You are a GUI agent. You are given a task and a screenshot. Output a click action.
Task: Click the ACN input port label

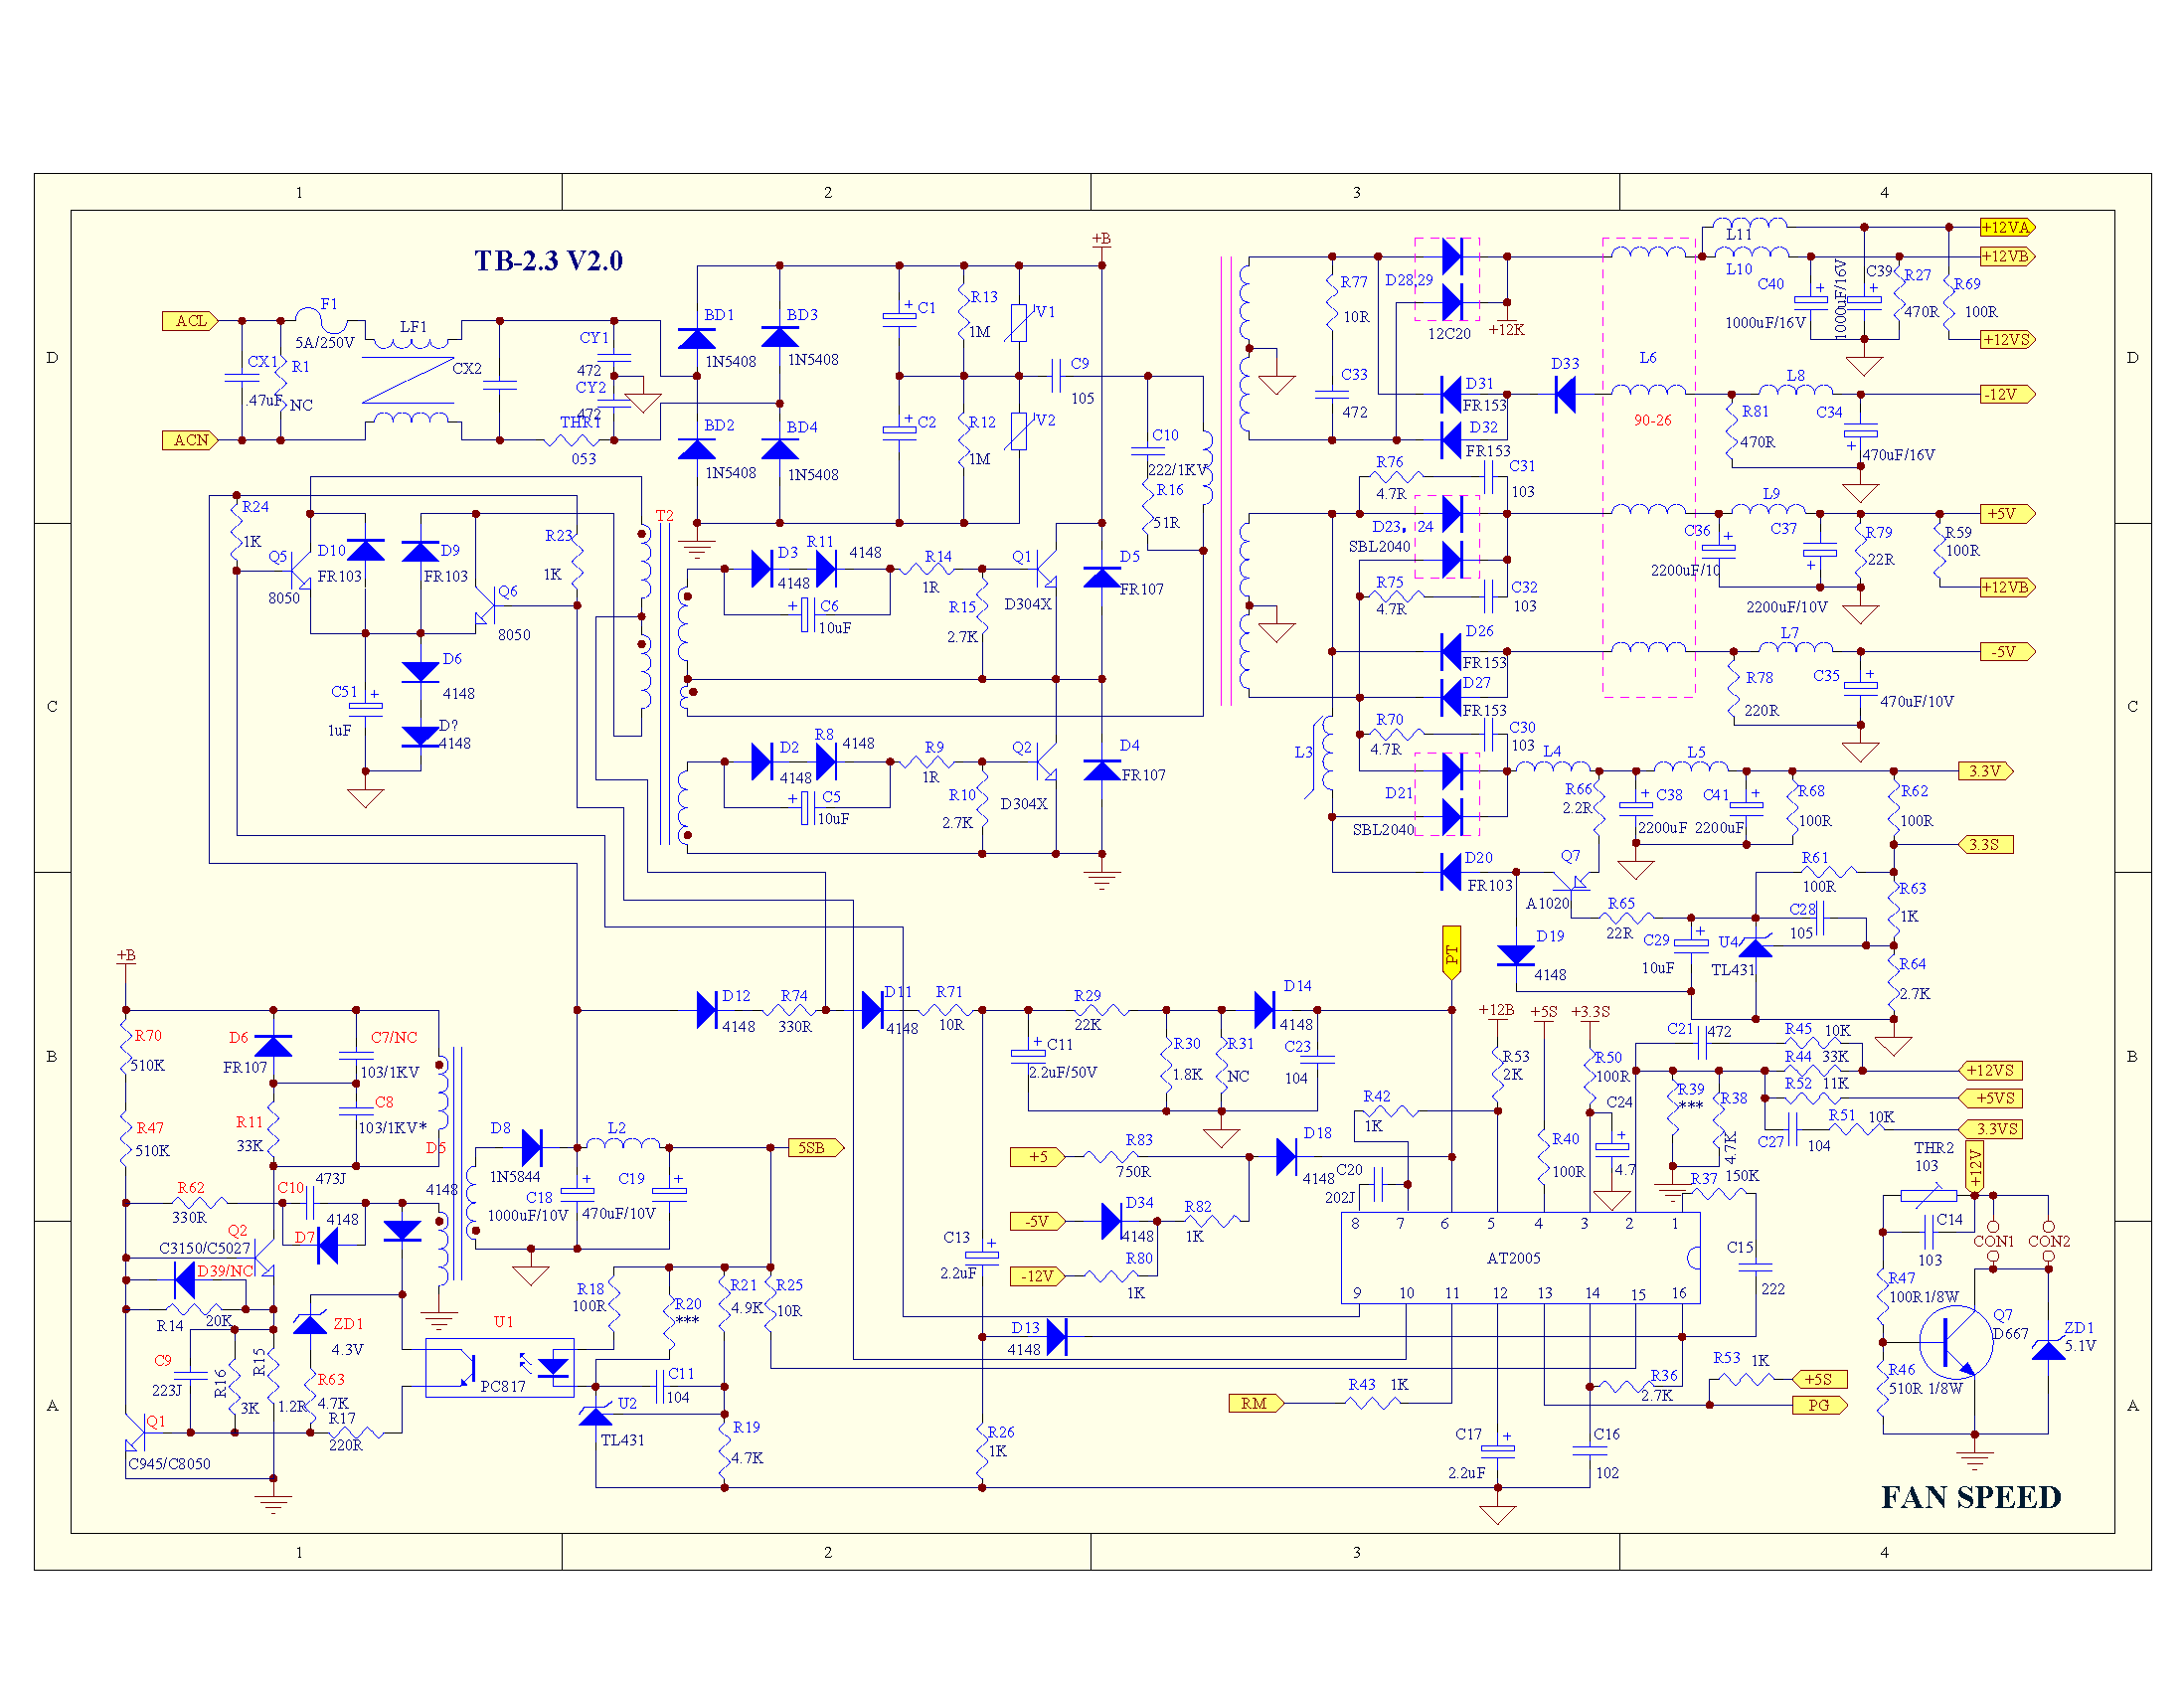[x=190, y=440]
